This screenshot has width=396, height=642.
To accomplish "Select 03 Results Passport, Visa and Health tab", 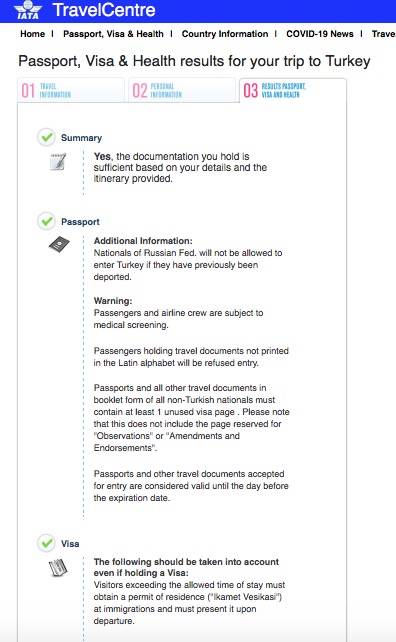I will click(x=293, y=90).
